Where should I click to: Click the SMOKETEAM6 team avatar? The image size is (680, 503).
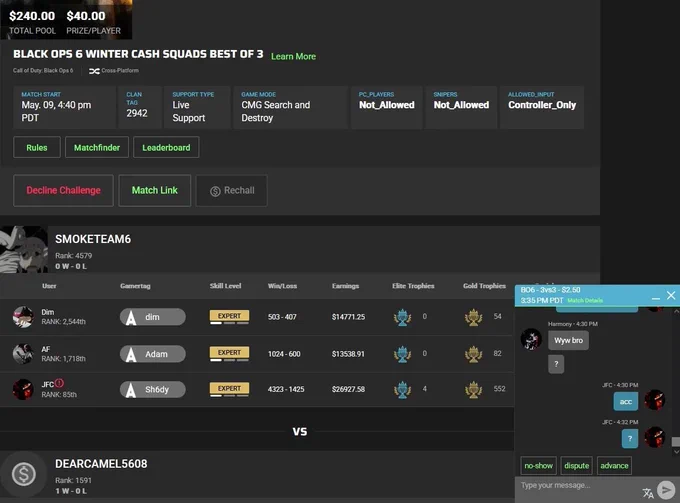click(24, 249)
